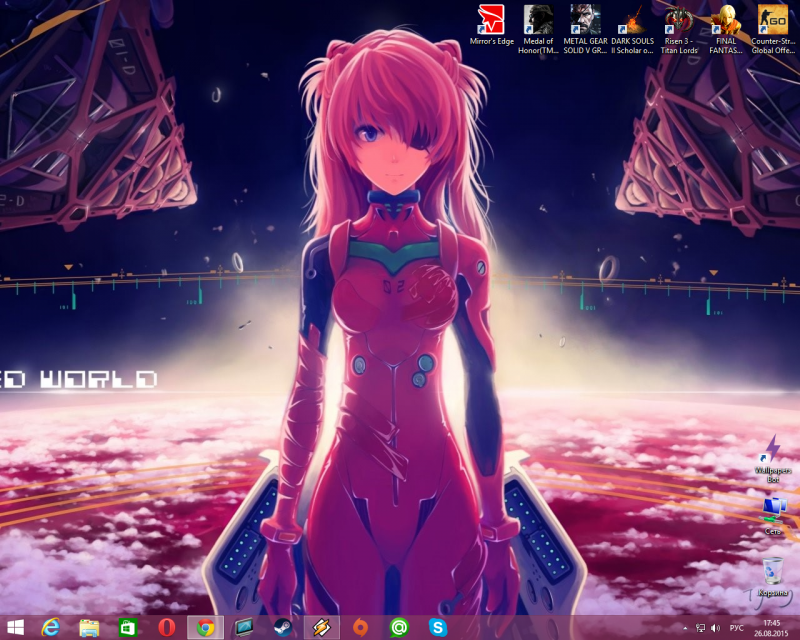Select the Сеть network desktop icon
800x640 pixels.
[773, 516]
